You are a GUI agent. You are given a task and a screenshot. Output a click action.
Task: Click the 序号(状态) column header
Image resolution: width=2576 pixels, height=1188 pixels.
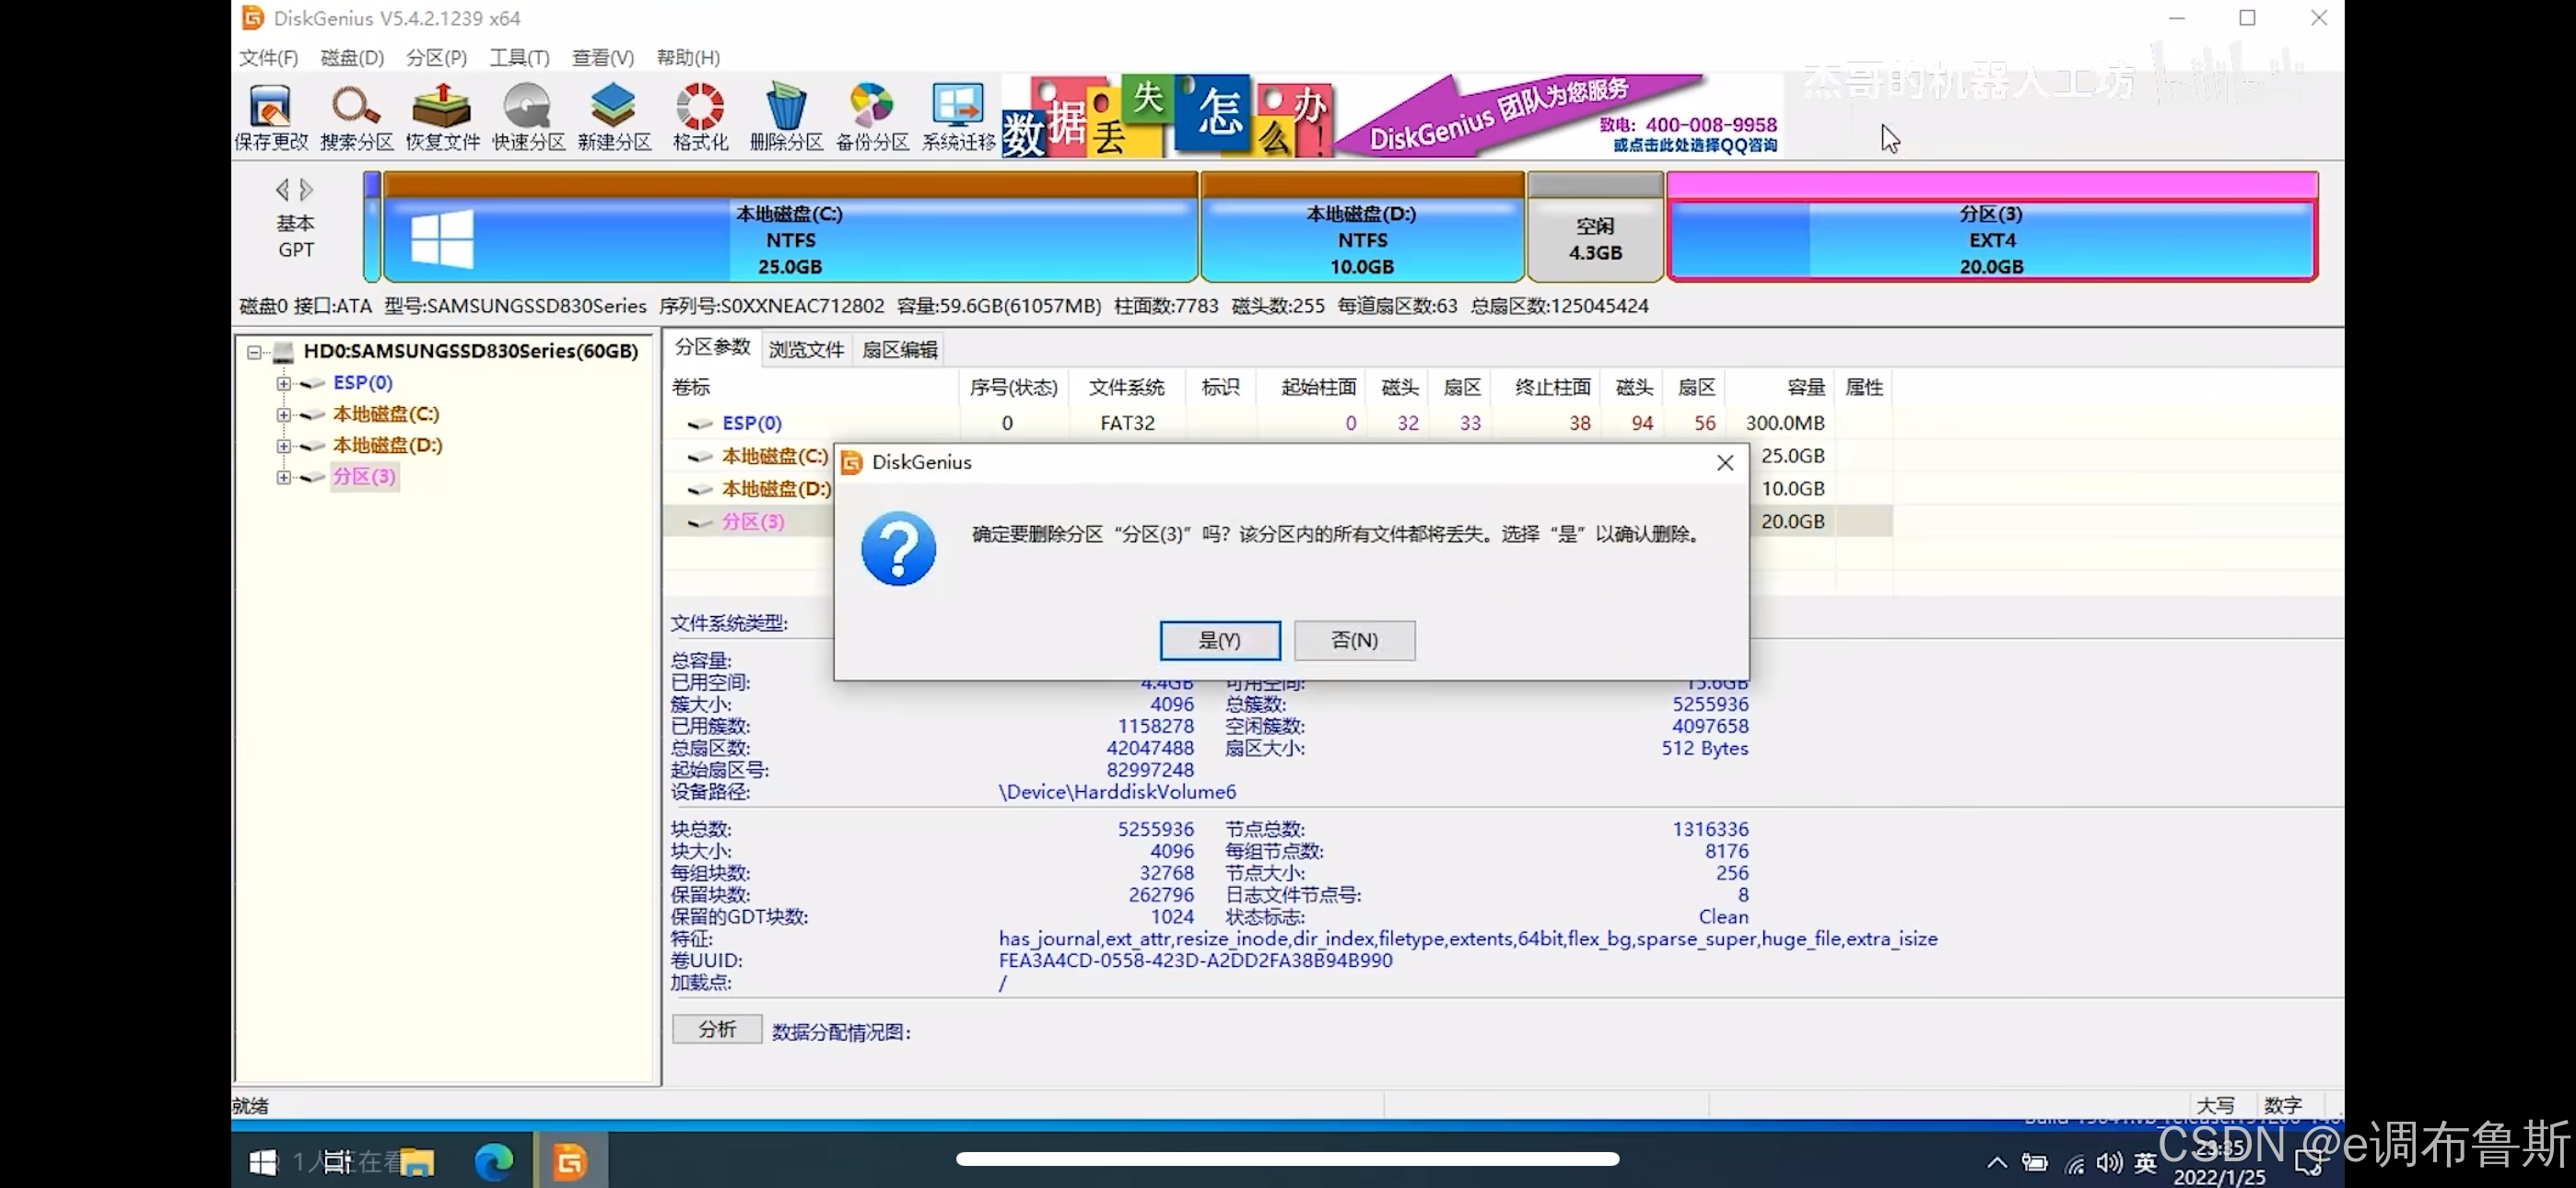tap(1013, 387)
